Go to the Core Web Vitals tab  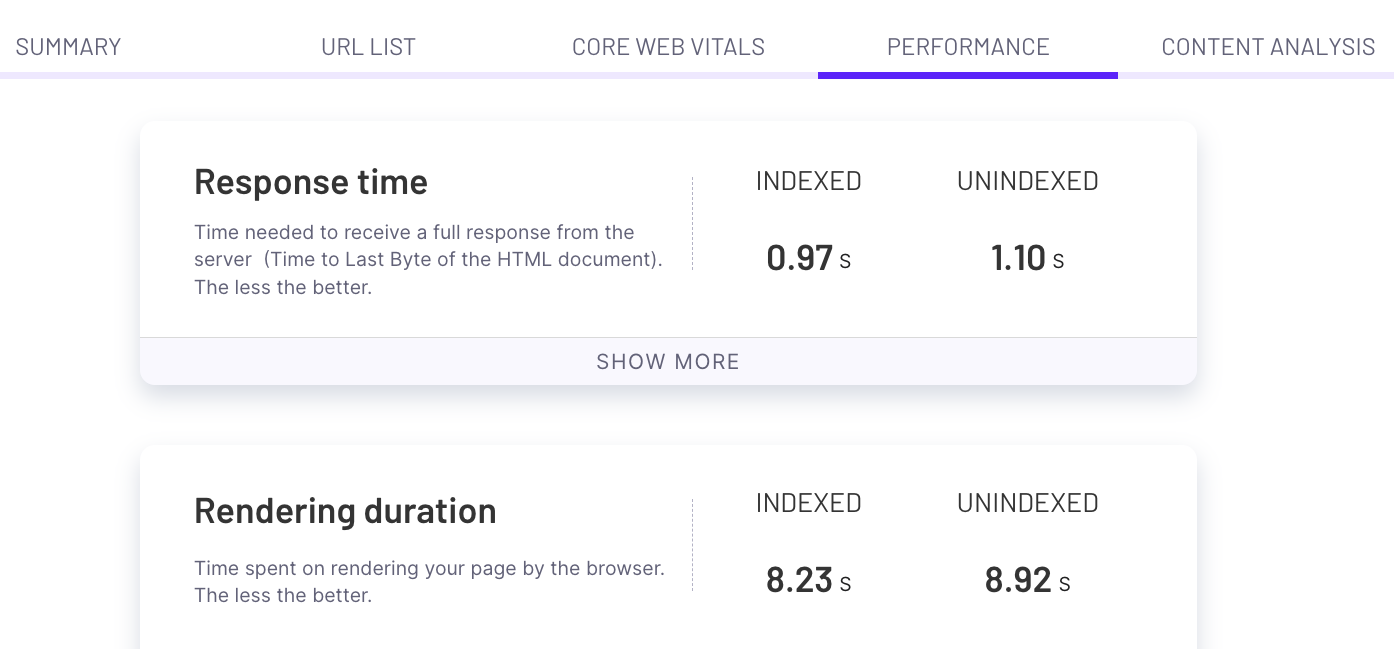[668, 47]
